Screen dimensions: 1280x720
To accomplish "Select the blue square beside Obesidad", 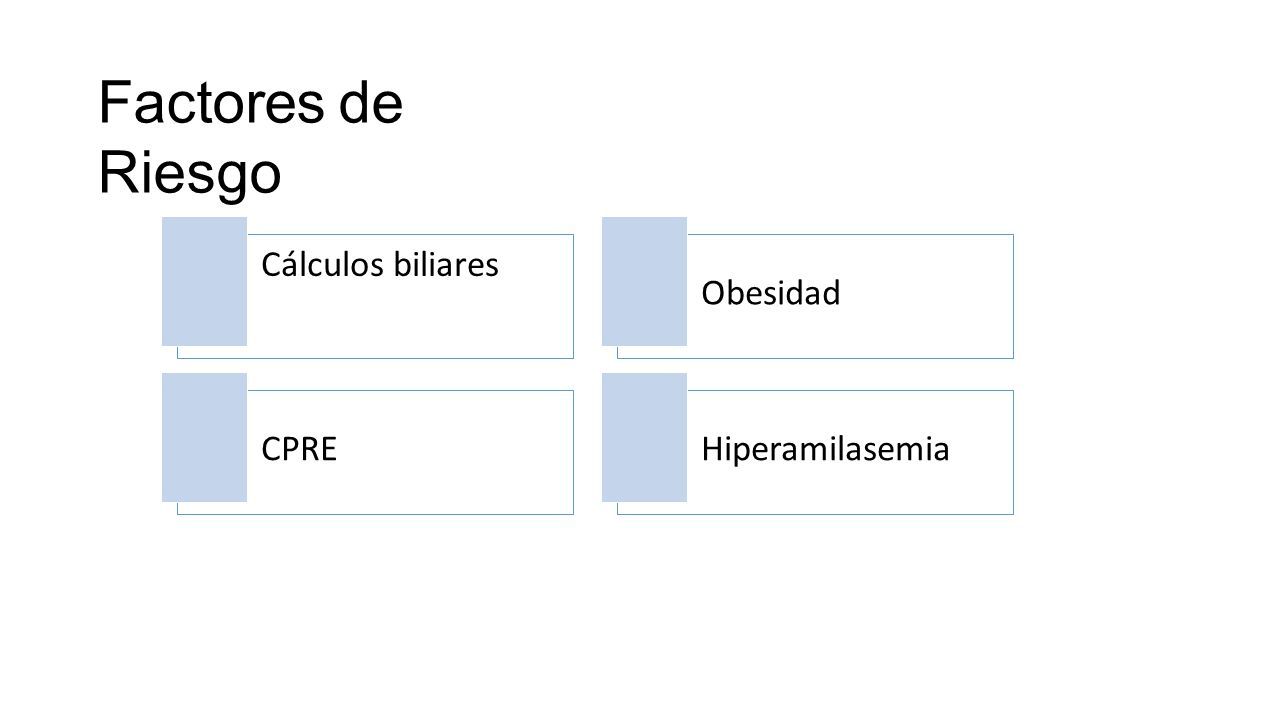I will click(644, 281).
